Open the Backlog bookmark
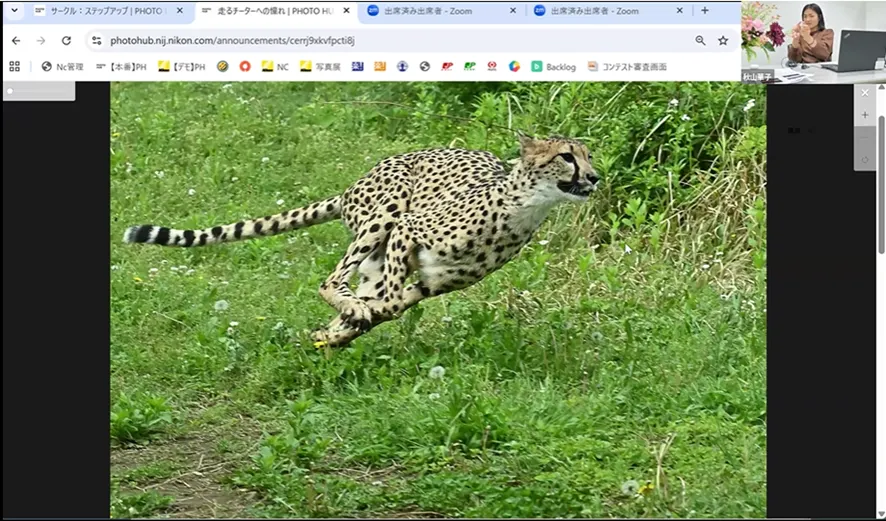 [x=553, y=67]
